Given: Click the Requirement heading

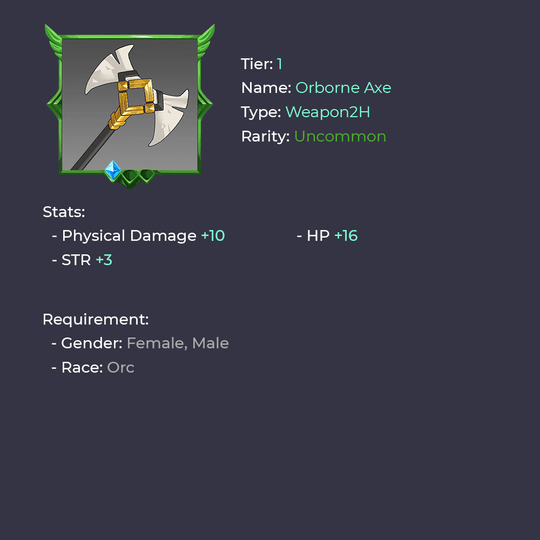Looking at the screenshot, I should (x=96, y=319).
